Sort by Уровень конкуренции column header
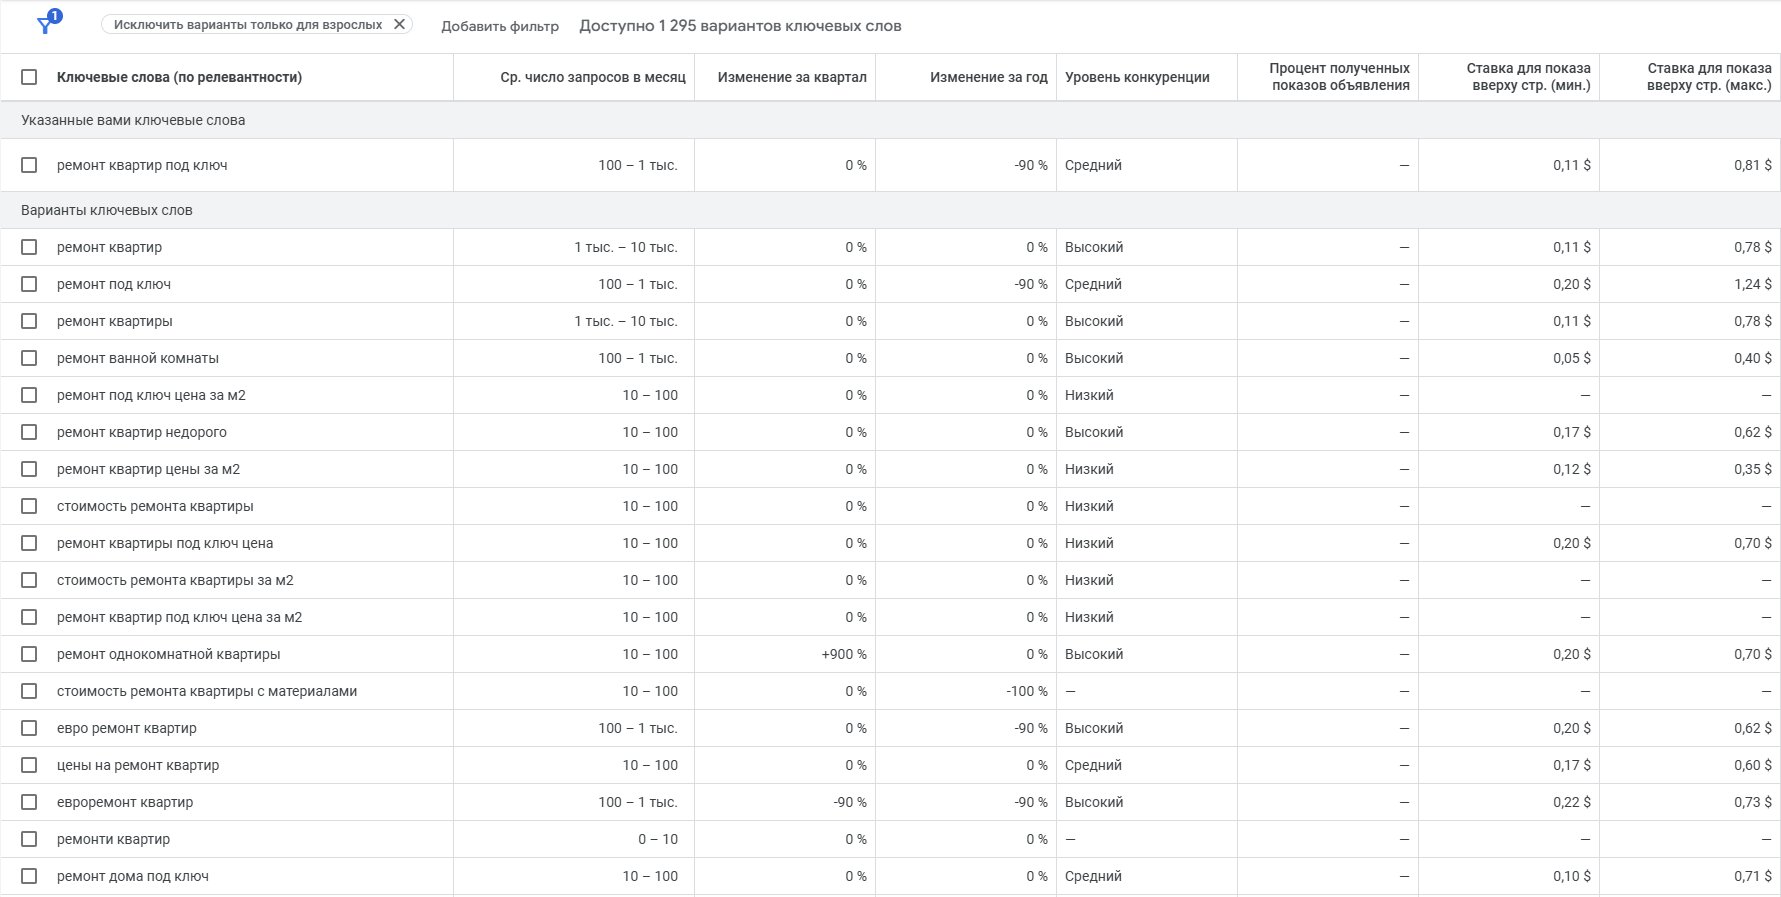Screen dimensions: 1781x897 point(1137,77)
